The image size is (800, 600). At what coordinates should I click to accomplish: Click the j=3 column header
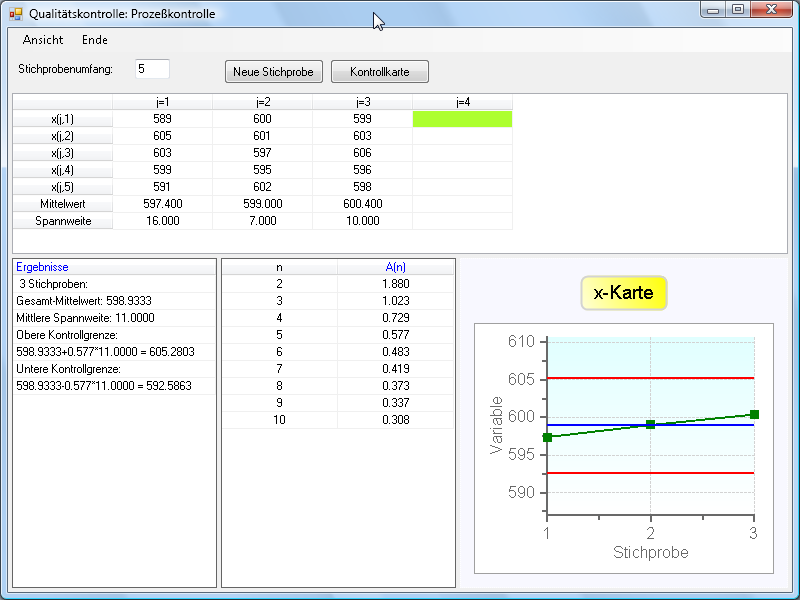pyautogui.click(x=362, y=102)
